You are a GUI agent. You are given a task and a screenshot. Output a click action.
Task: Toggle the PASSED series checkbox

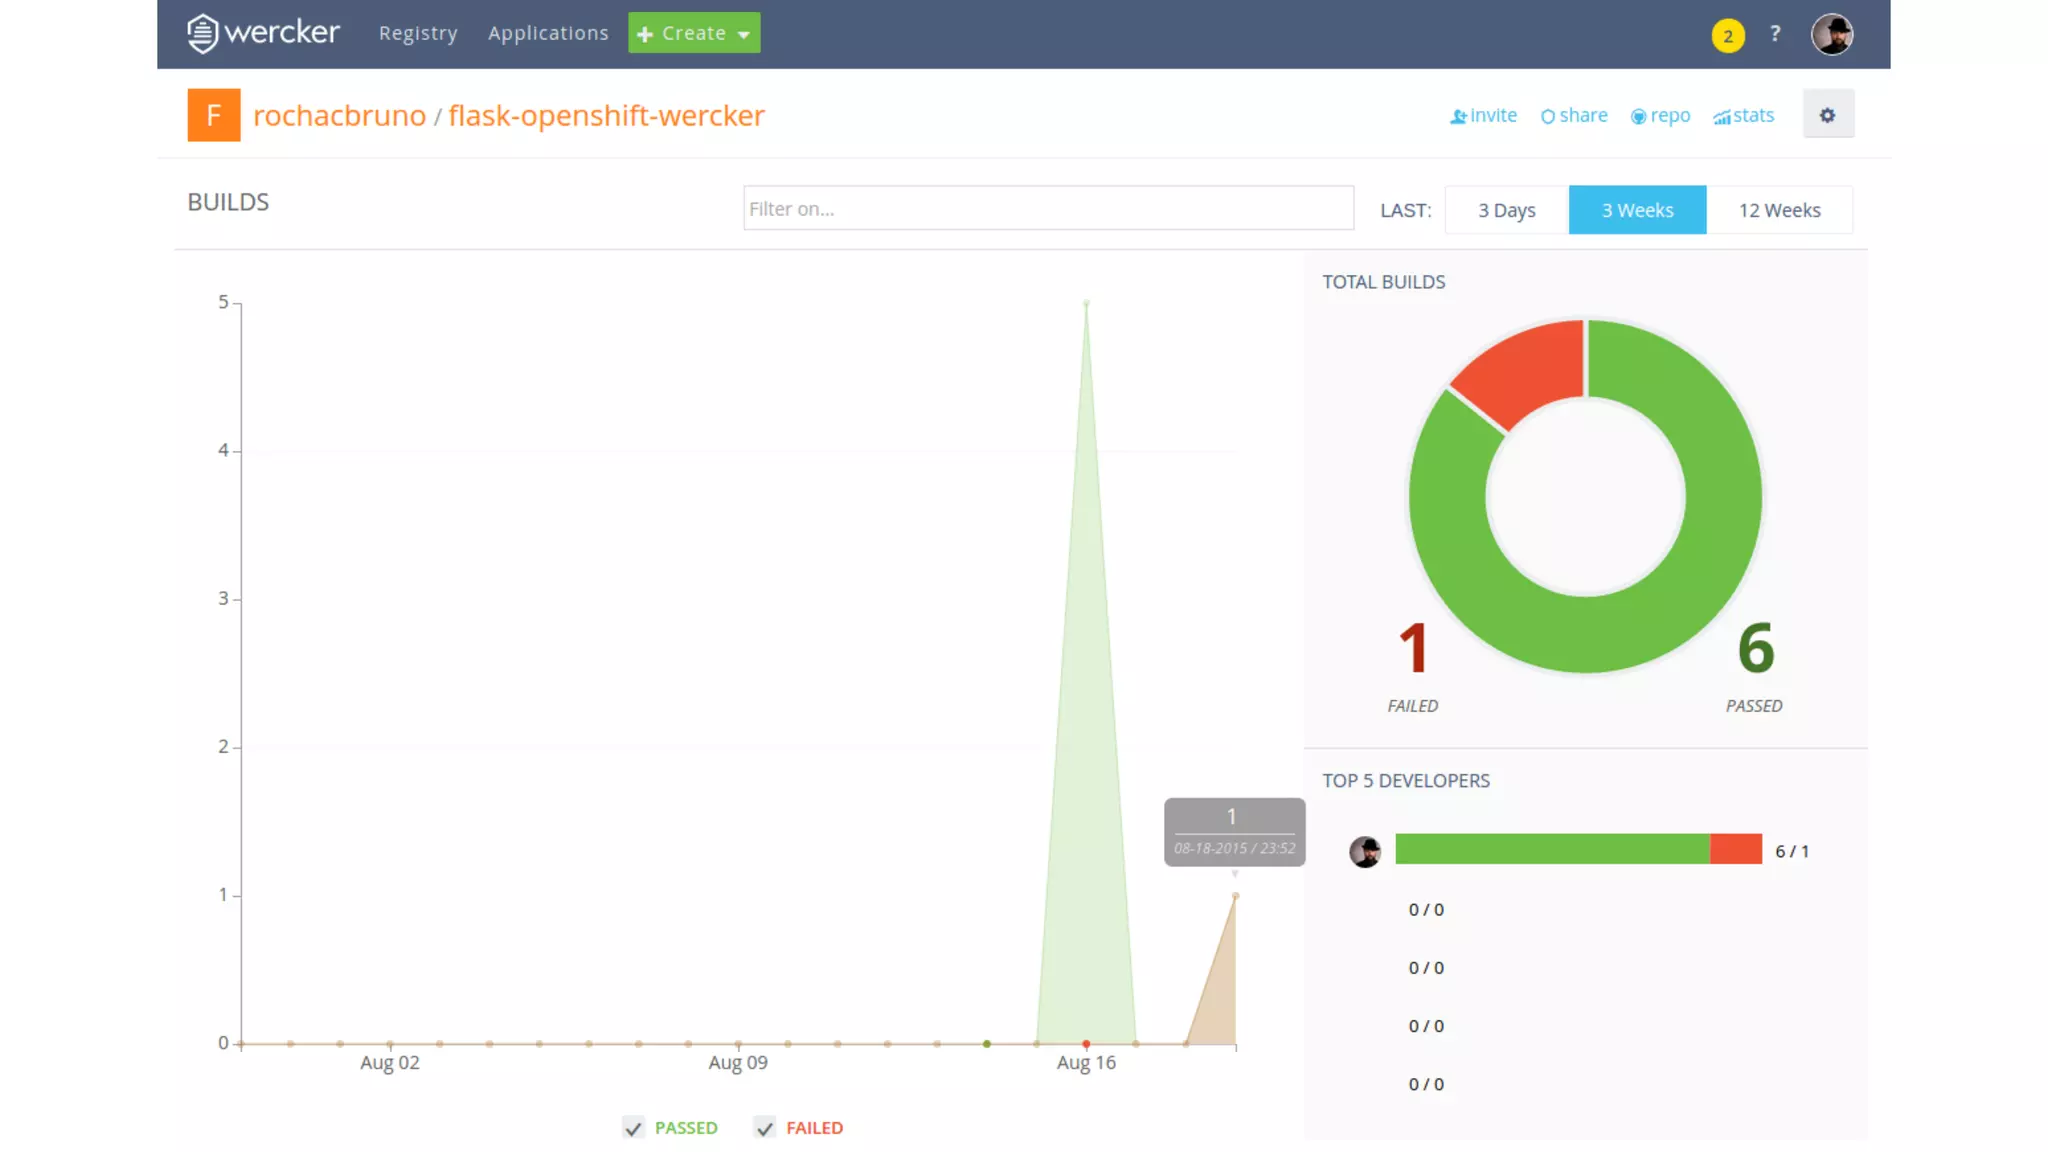tap(633, 1128)
